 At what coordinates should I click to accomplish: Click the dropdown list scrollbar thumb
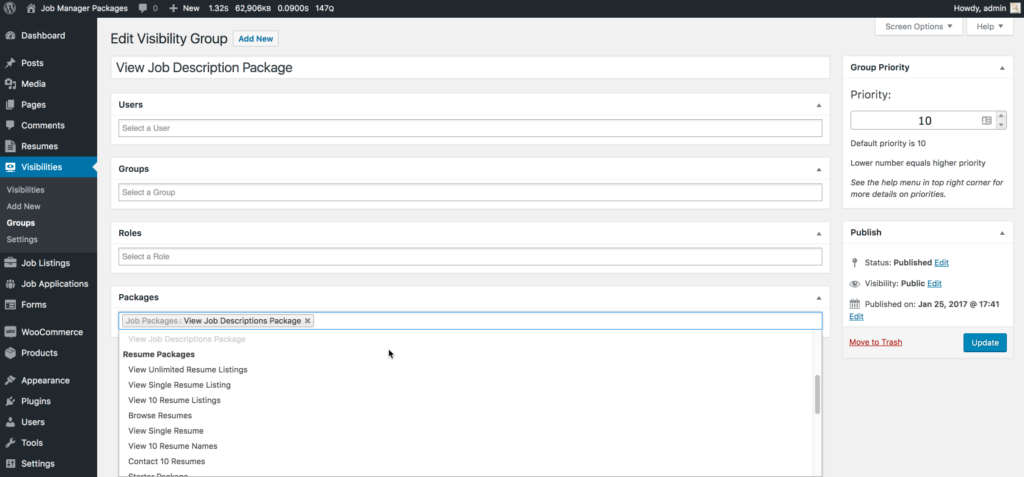pyautogui.click(x=817, y=395)
